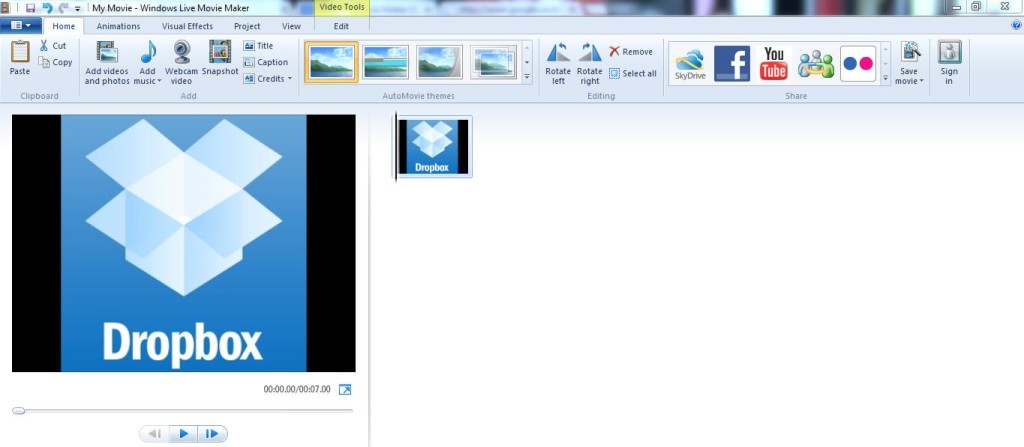Save the project from quick access toolbar

[x=30, y=8]
